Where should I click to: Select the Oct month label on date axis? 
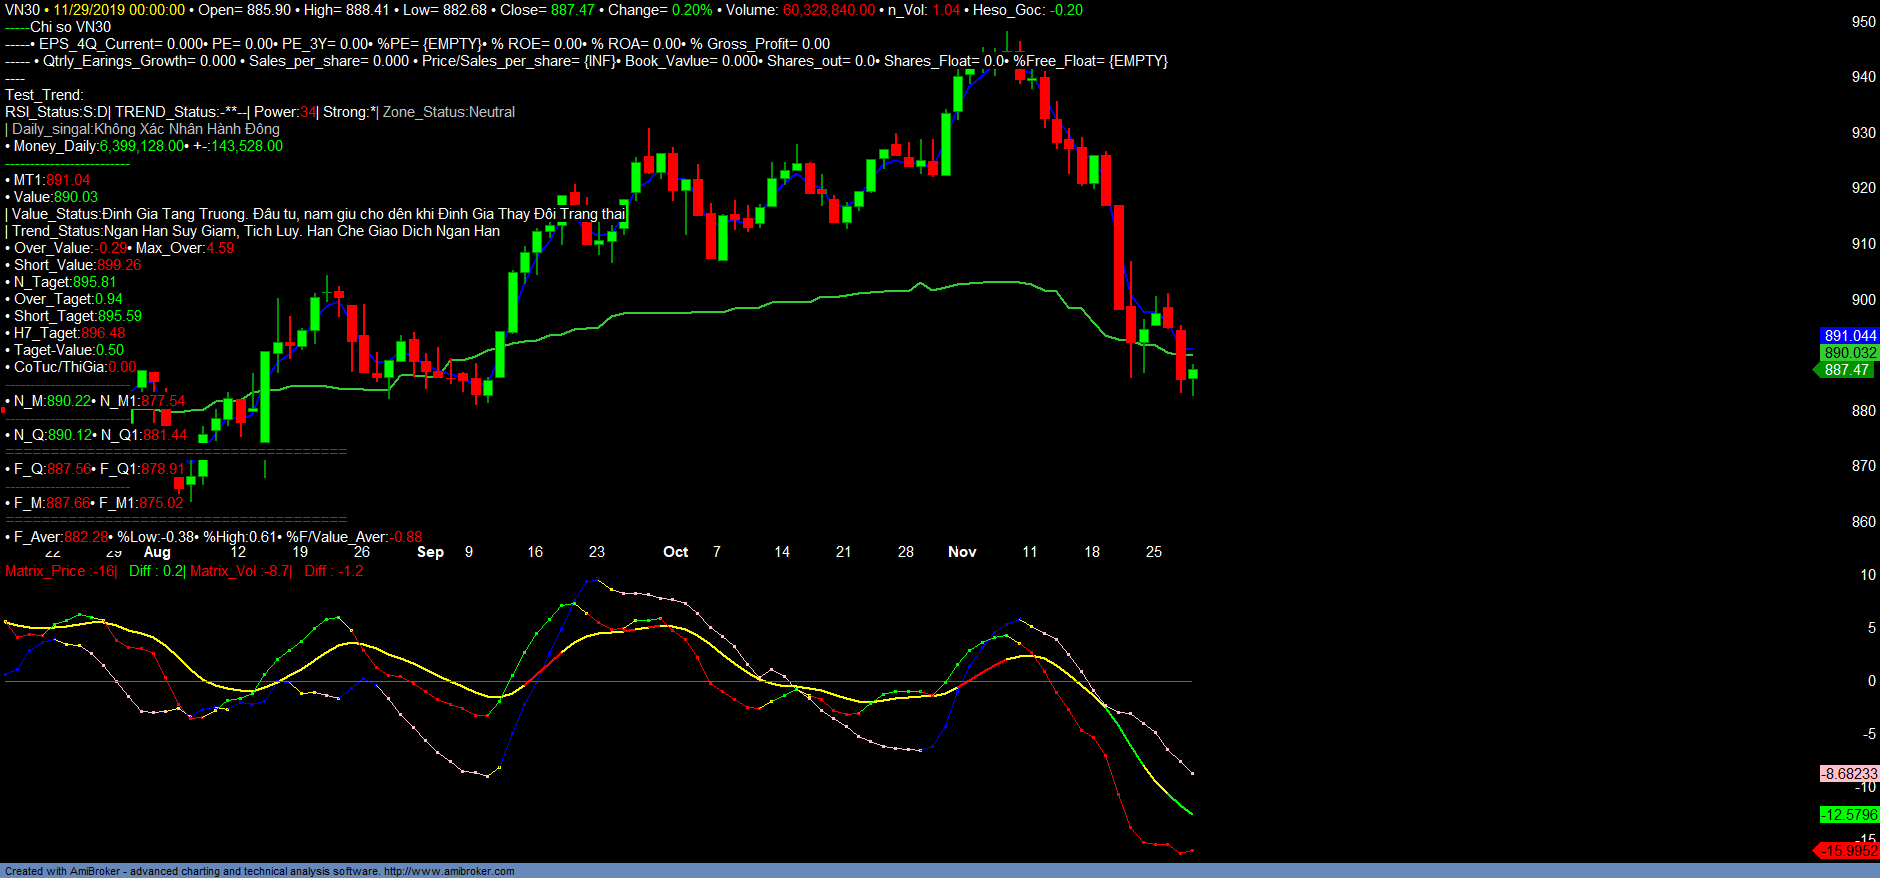pyautogui.click(x=675, y=552)
